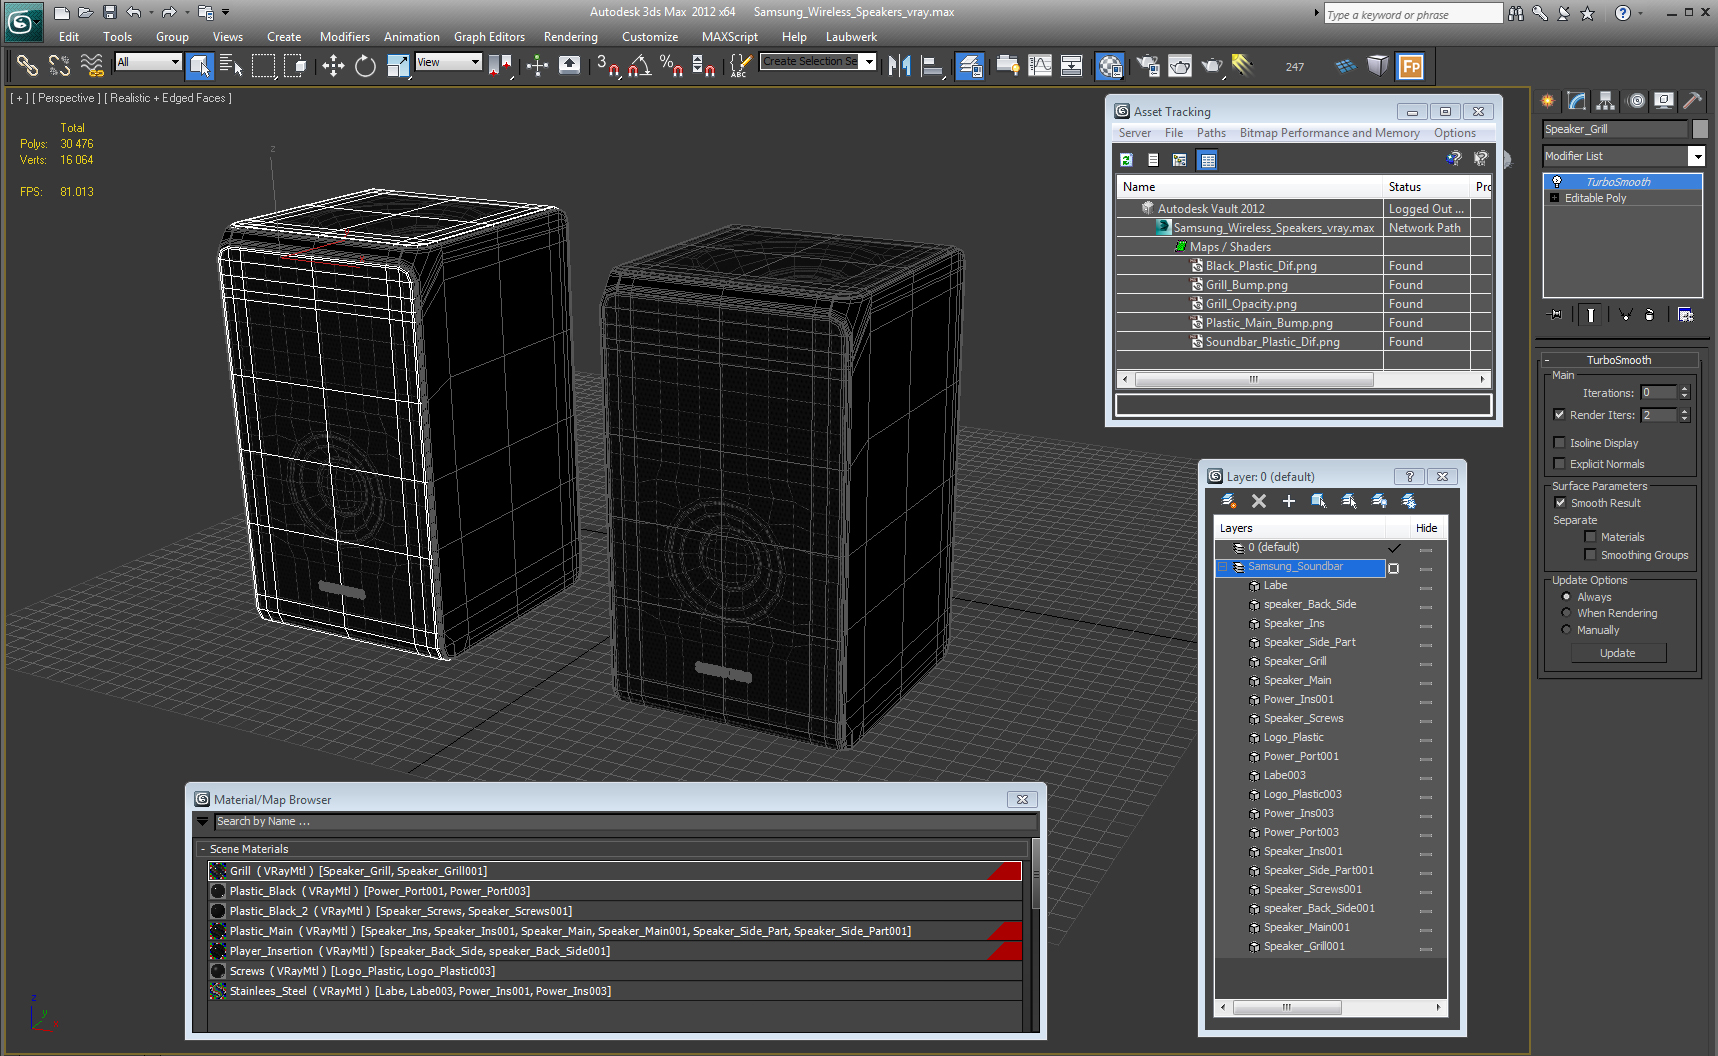Click the Update button in TurboSmooth

click(1617, 653)
